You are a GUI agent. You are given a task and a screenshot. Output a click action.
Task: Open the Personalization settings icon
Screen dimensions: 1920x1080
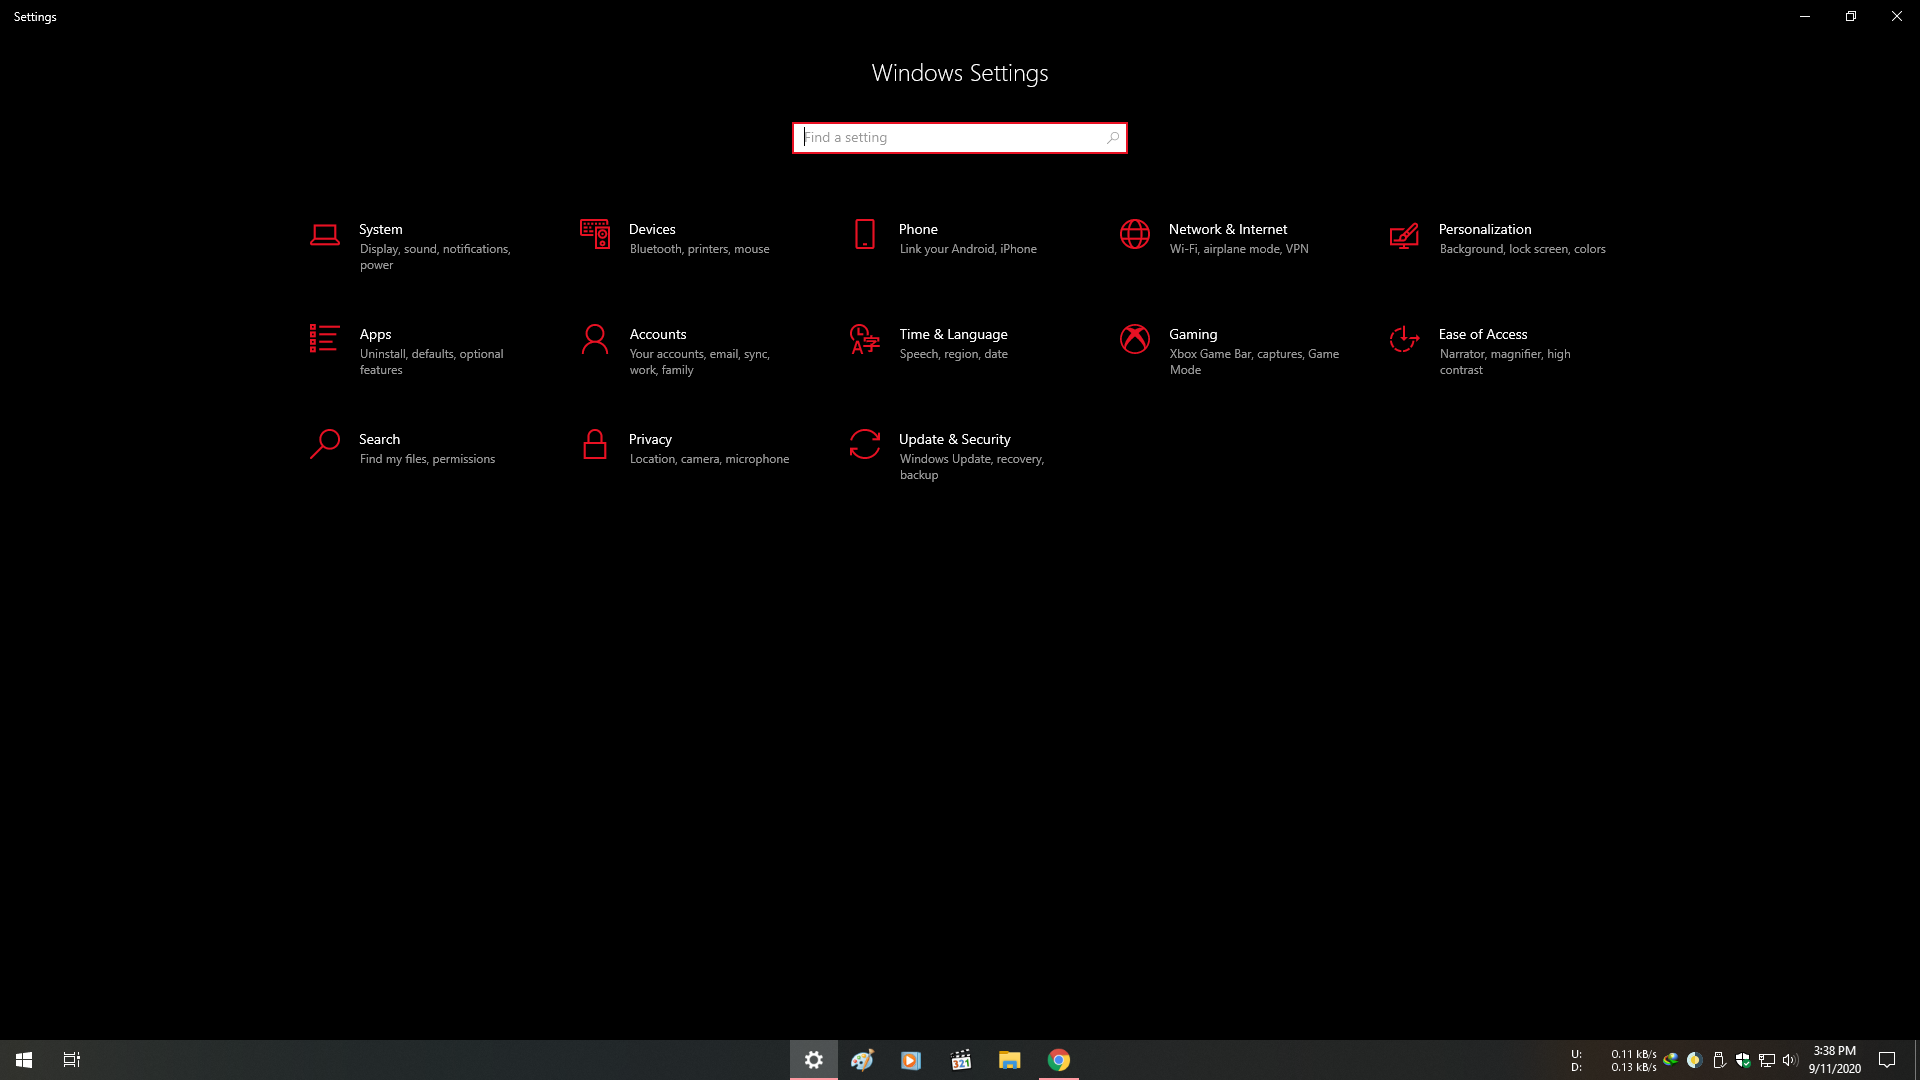(x=1404, y=235)
